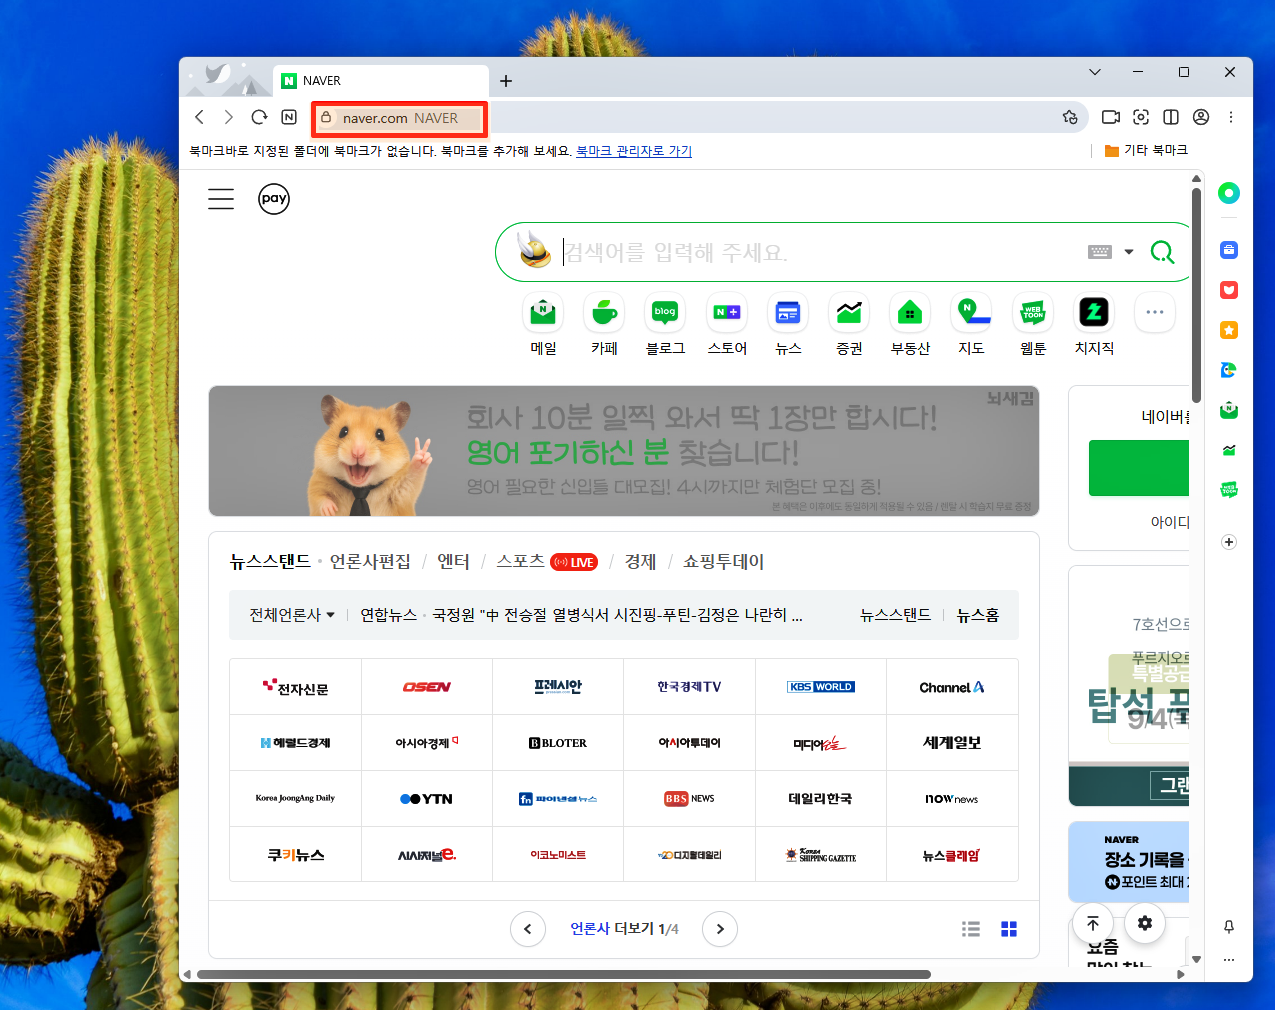Image resolution: width=1275 pixels, height=1010 pixels.
Task: Open the on-screen keyboard input tool
Action: [1100, 252]
